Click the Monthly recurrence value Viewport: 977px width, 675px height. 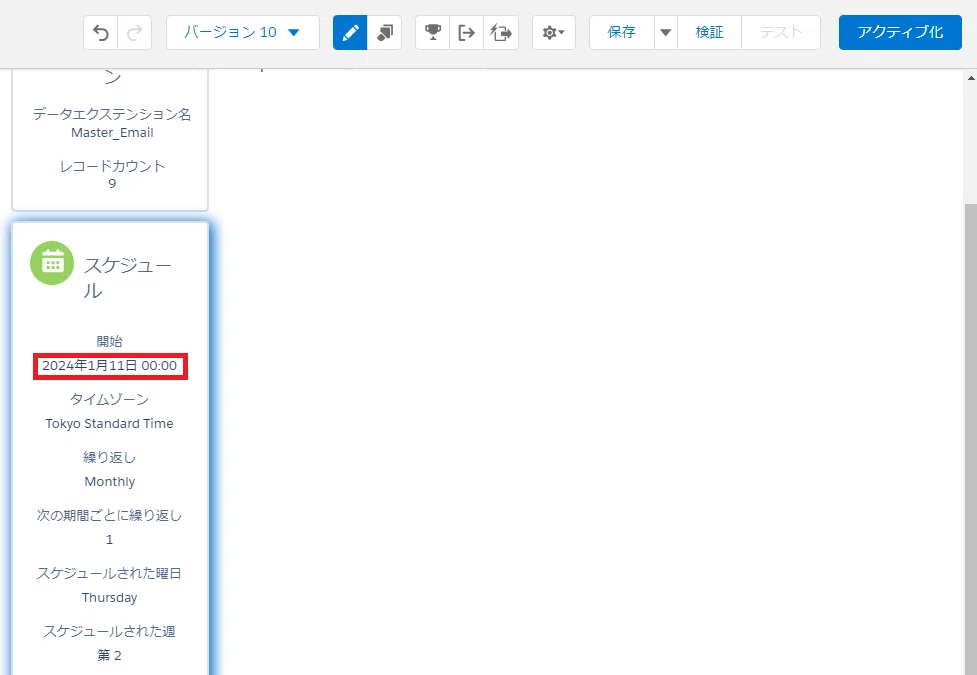tap(110, 482)
